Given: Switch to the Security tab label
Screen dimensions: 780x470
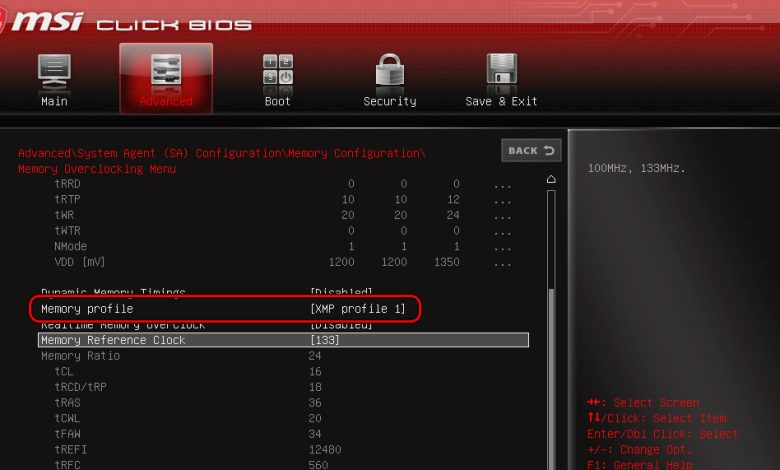Looking at the screenshot, I should point(390,101).
